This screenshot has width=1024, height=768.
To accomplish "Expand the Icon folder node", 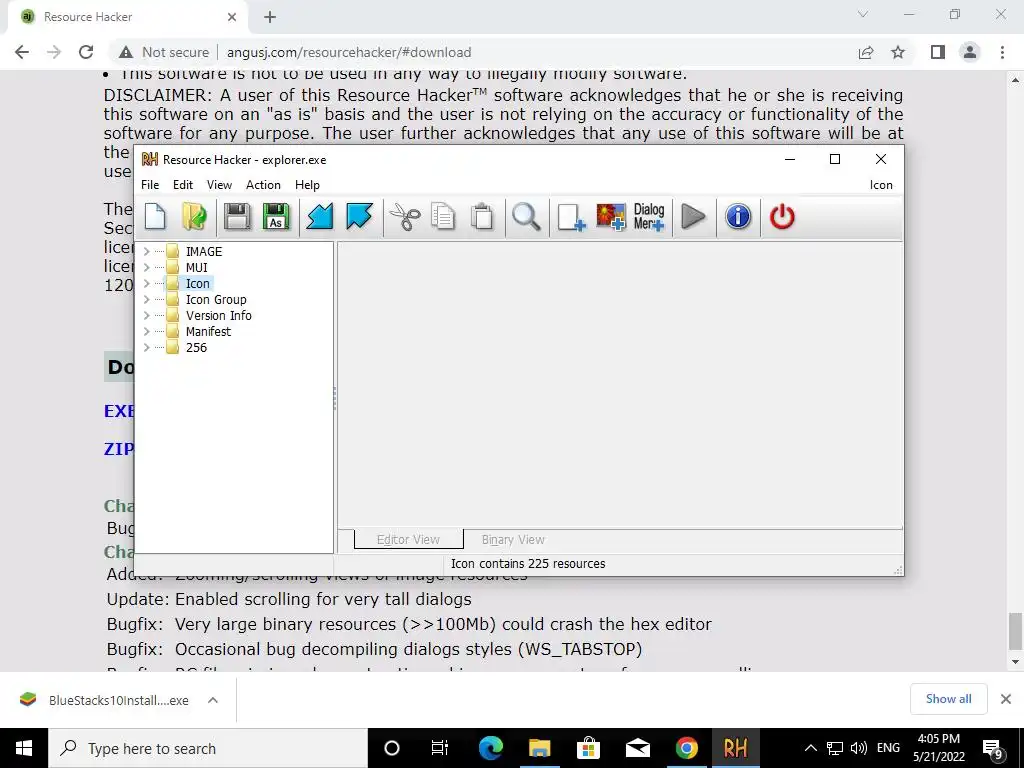I will tap(146, 283).
